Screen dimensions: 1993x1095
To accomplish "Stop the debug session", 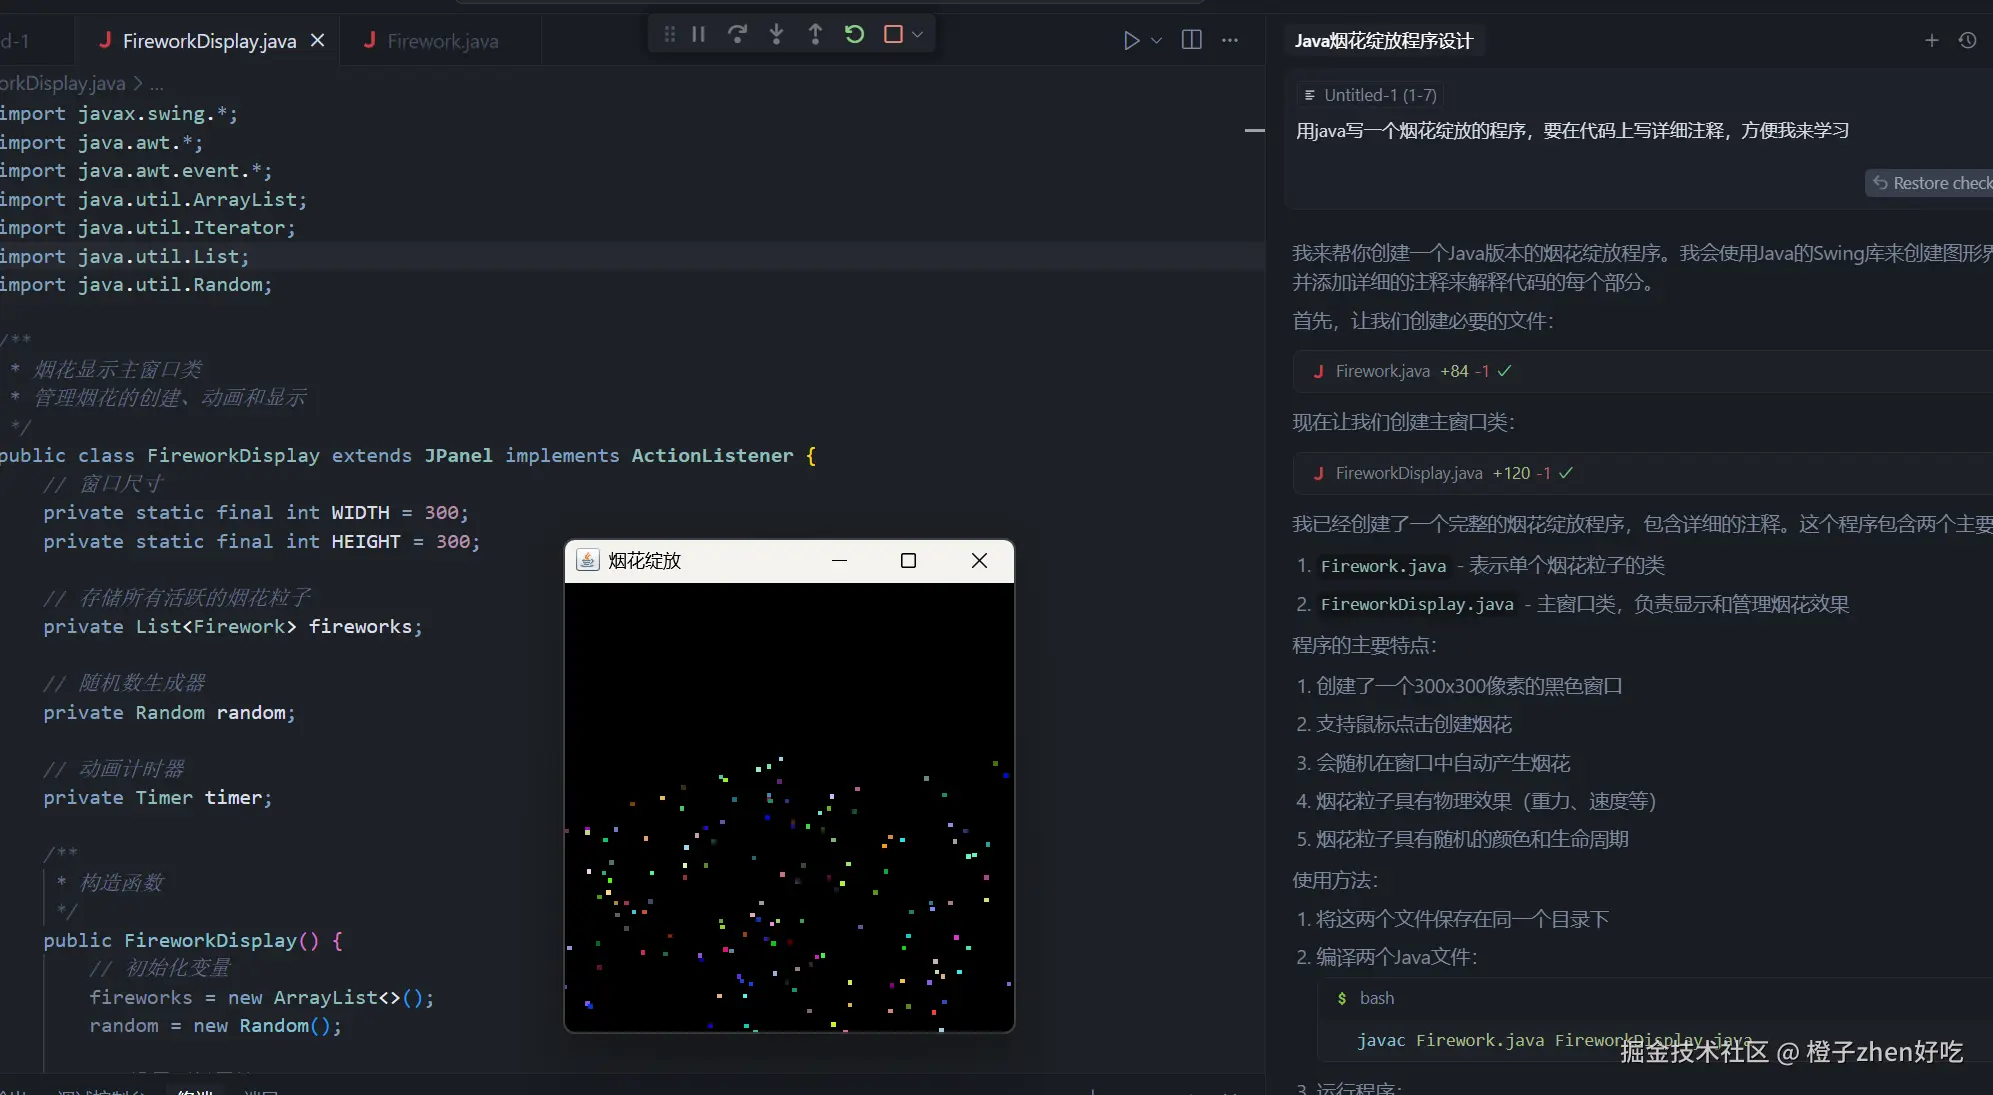I will click(x=893, y=34).
